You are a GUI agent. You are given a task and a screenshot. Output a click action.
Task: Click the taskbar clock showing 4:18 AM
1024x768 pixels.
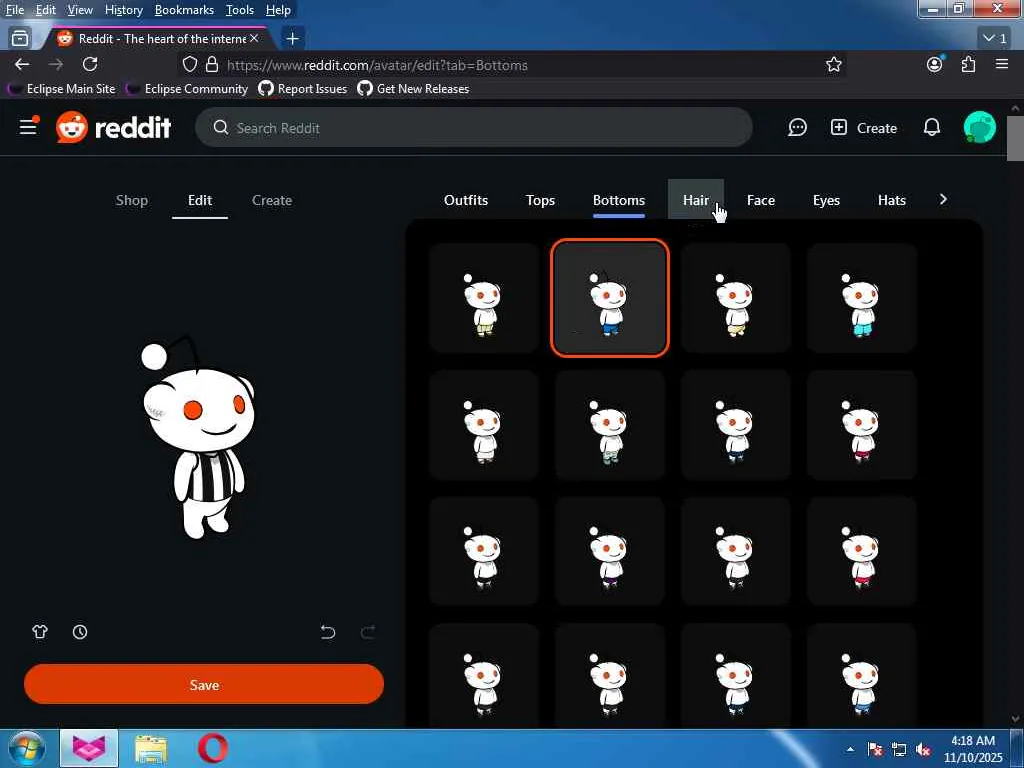(x=972, y=748)
